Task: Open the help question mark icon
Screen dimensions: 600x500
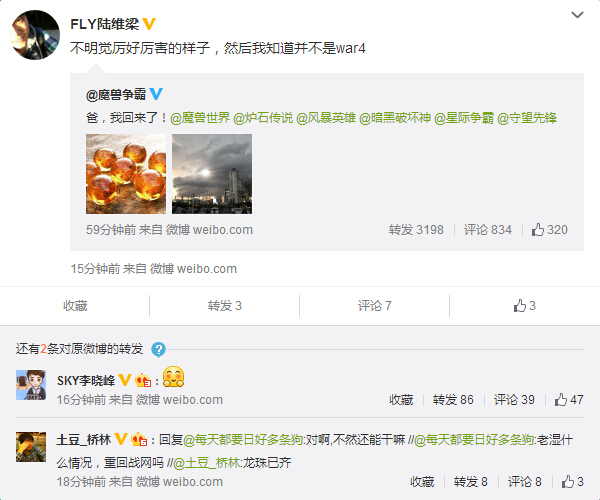Action: (x=158, y=349)
